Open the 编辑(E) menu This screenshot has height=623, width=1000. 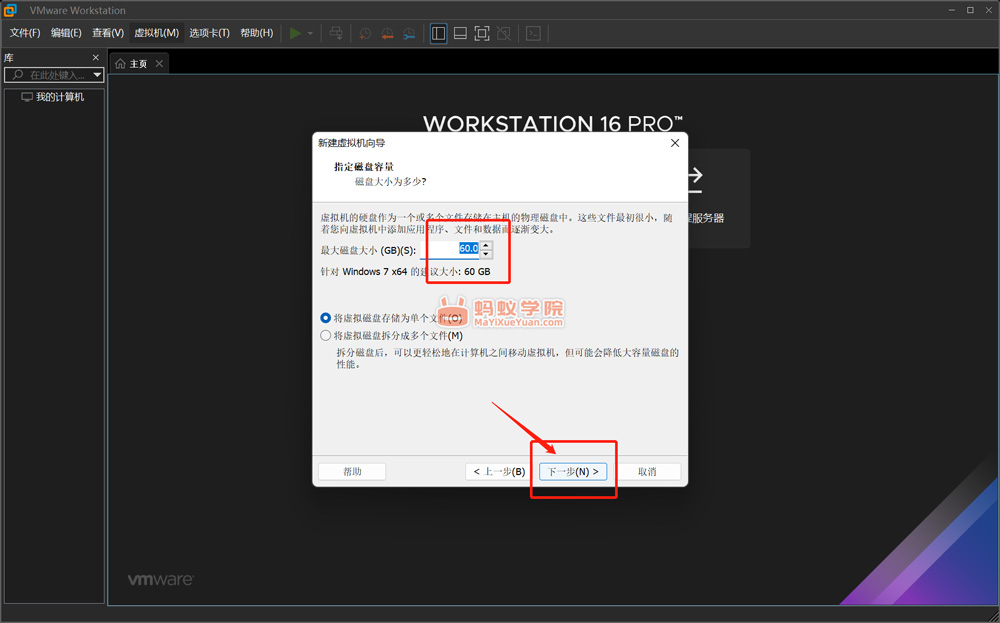click(x=66, y=33)
